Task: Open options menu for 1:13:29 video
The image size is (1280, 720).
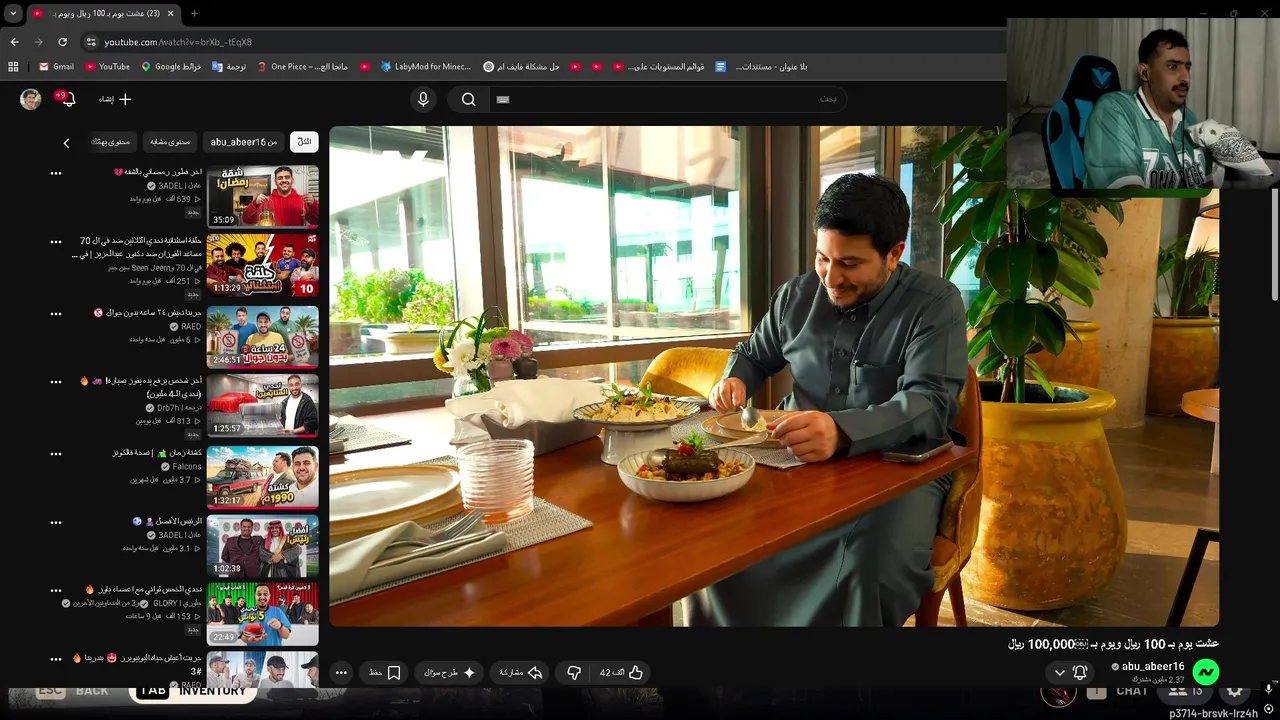Action: [x=56, y=242]
